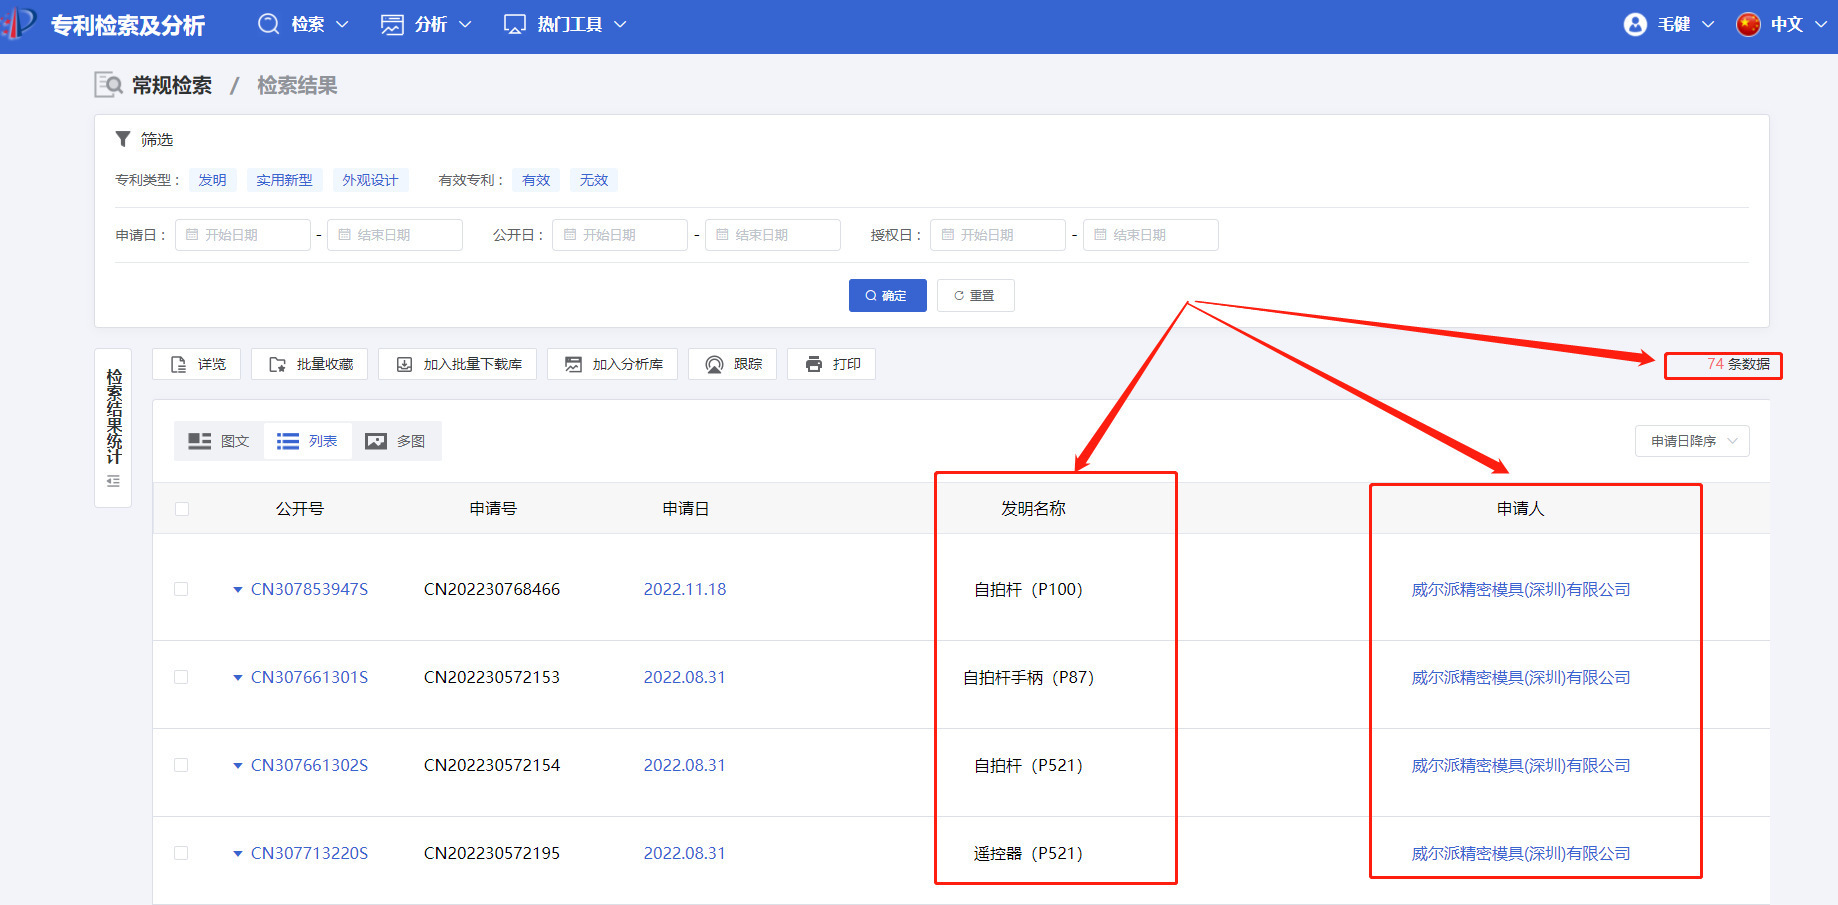
Task: Click the 批量收藏 batch favorite icon button
Action: point(309,364)
